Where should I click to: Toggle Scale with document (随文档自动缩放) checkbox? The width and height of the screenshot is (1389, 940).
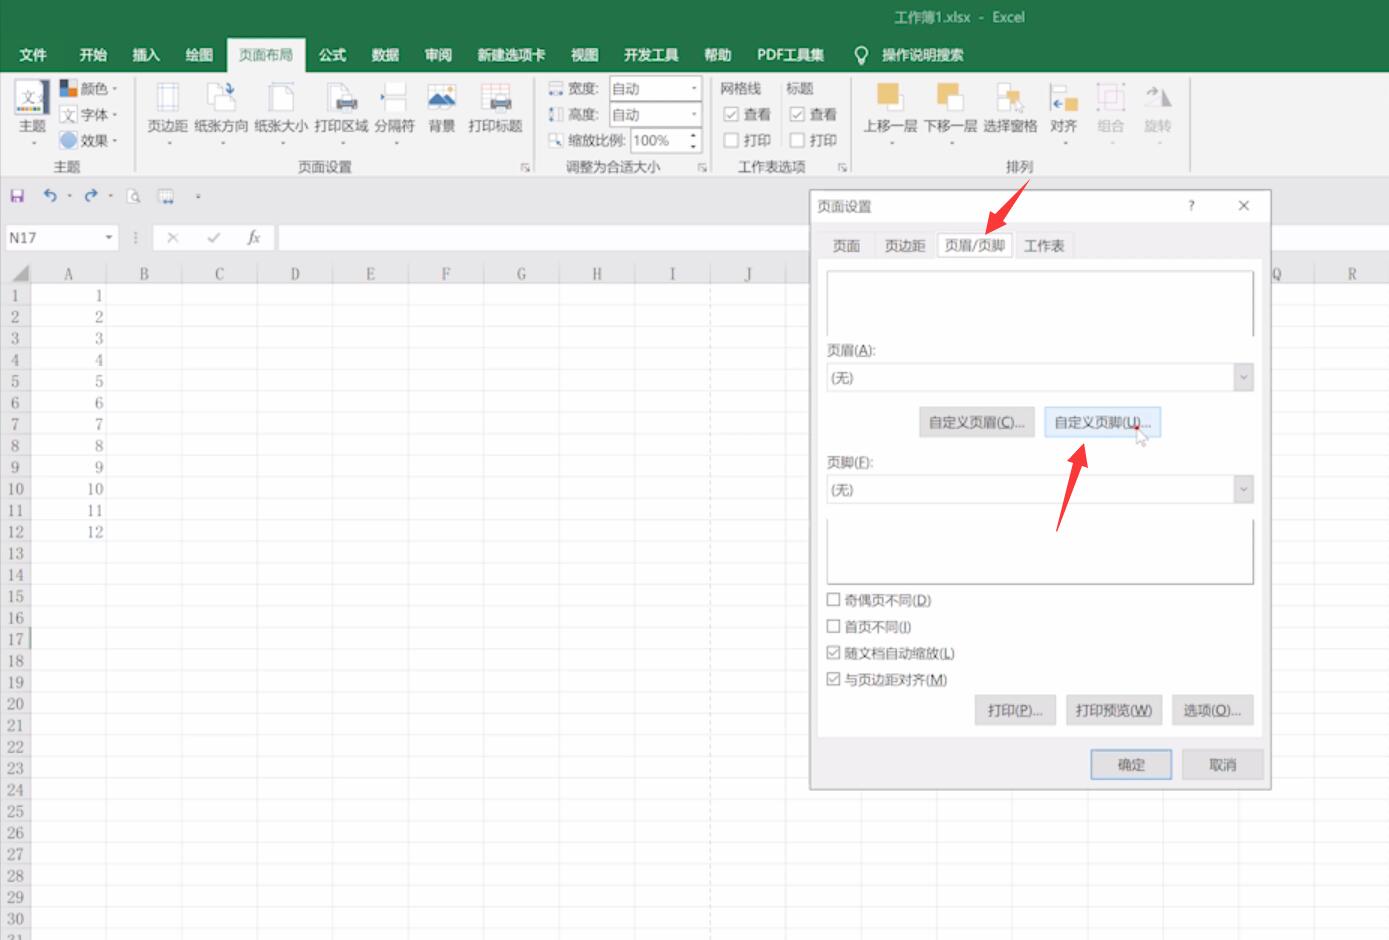point(833,652)
